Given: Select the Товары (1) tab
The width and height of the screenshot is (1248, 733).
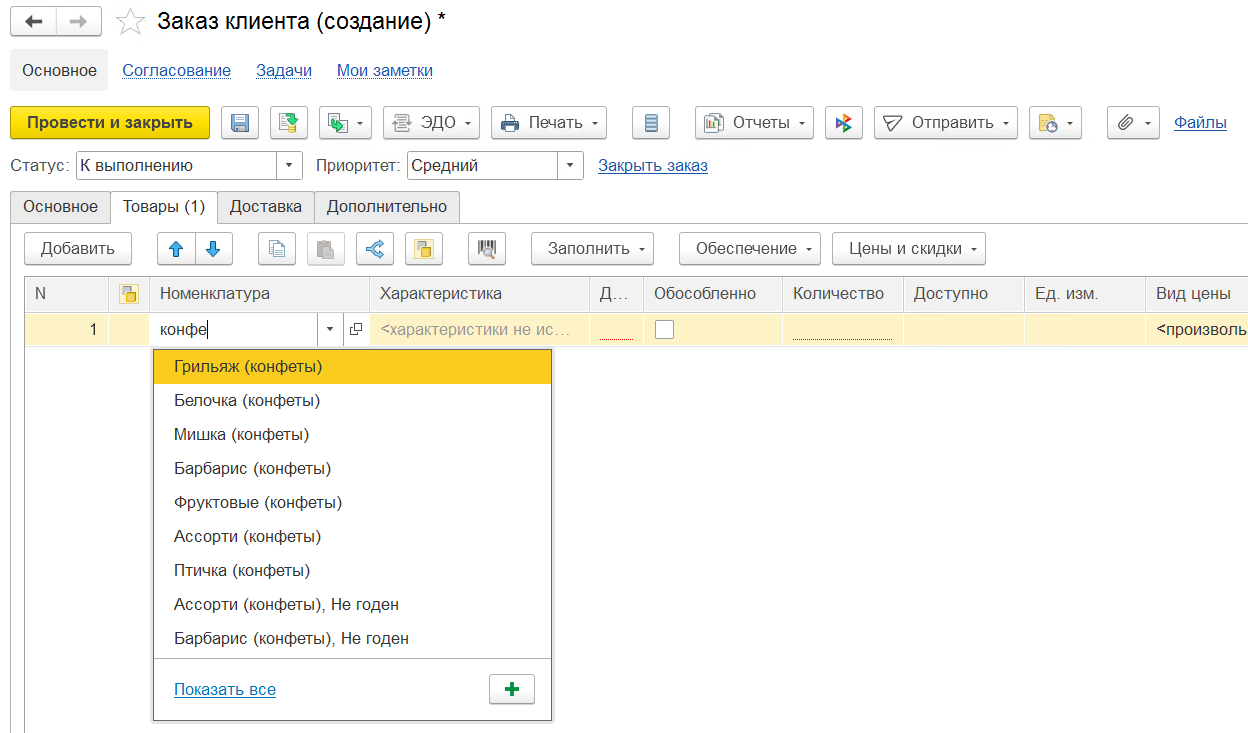Looking at the screenshot, I should pyautogui.click(x=164, y=207).
